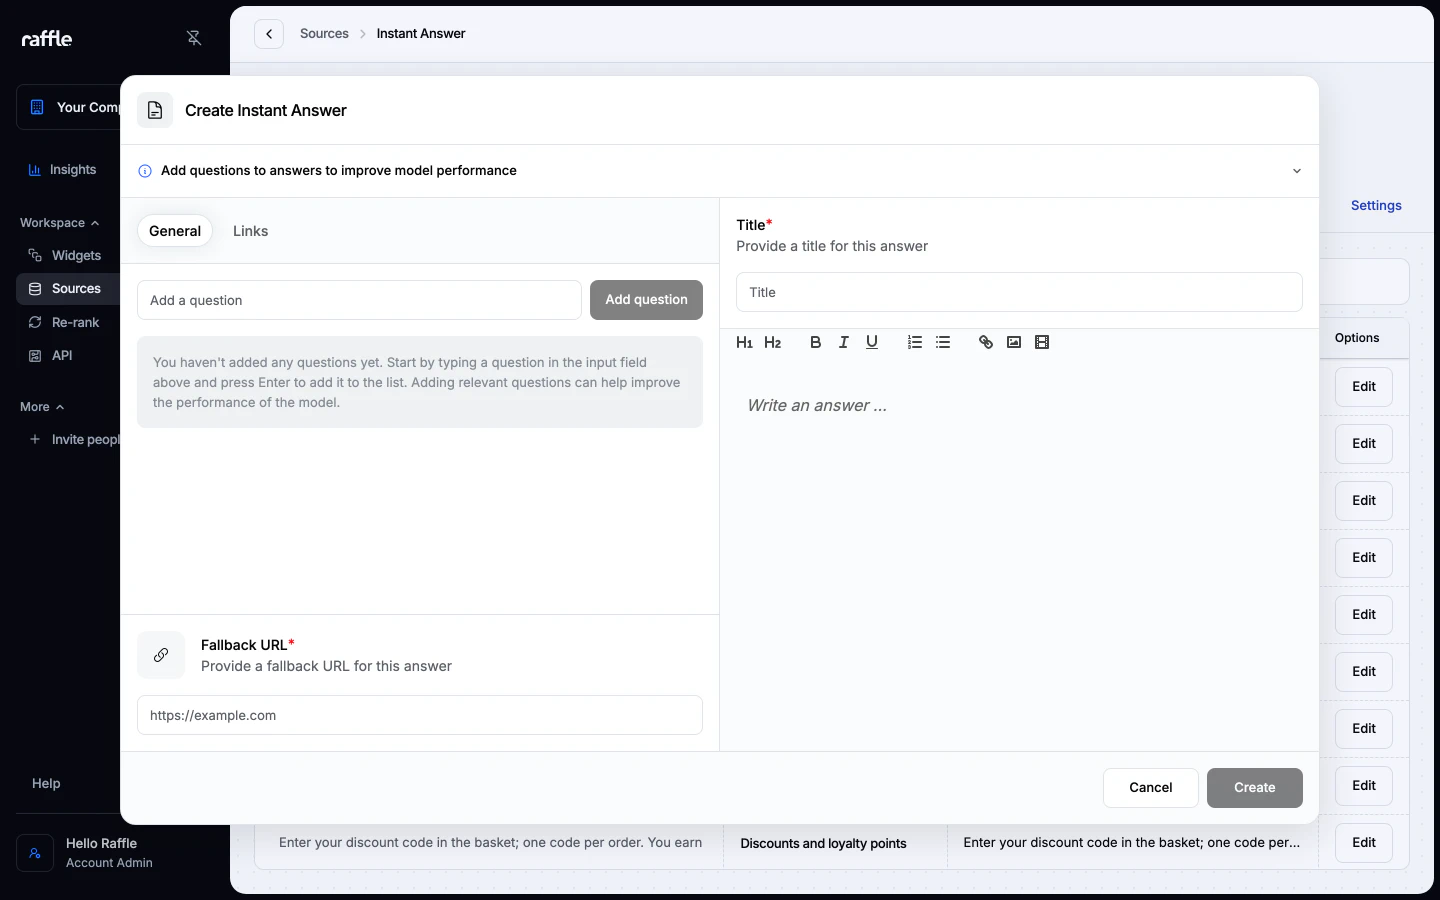
Task: Open Sources in the sidebar
Action: (68, 289)
